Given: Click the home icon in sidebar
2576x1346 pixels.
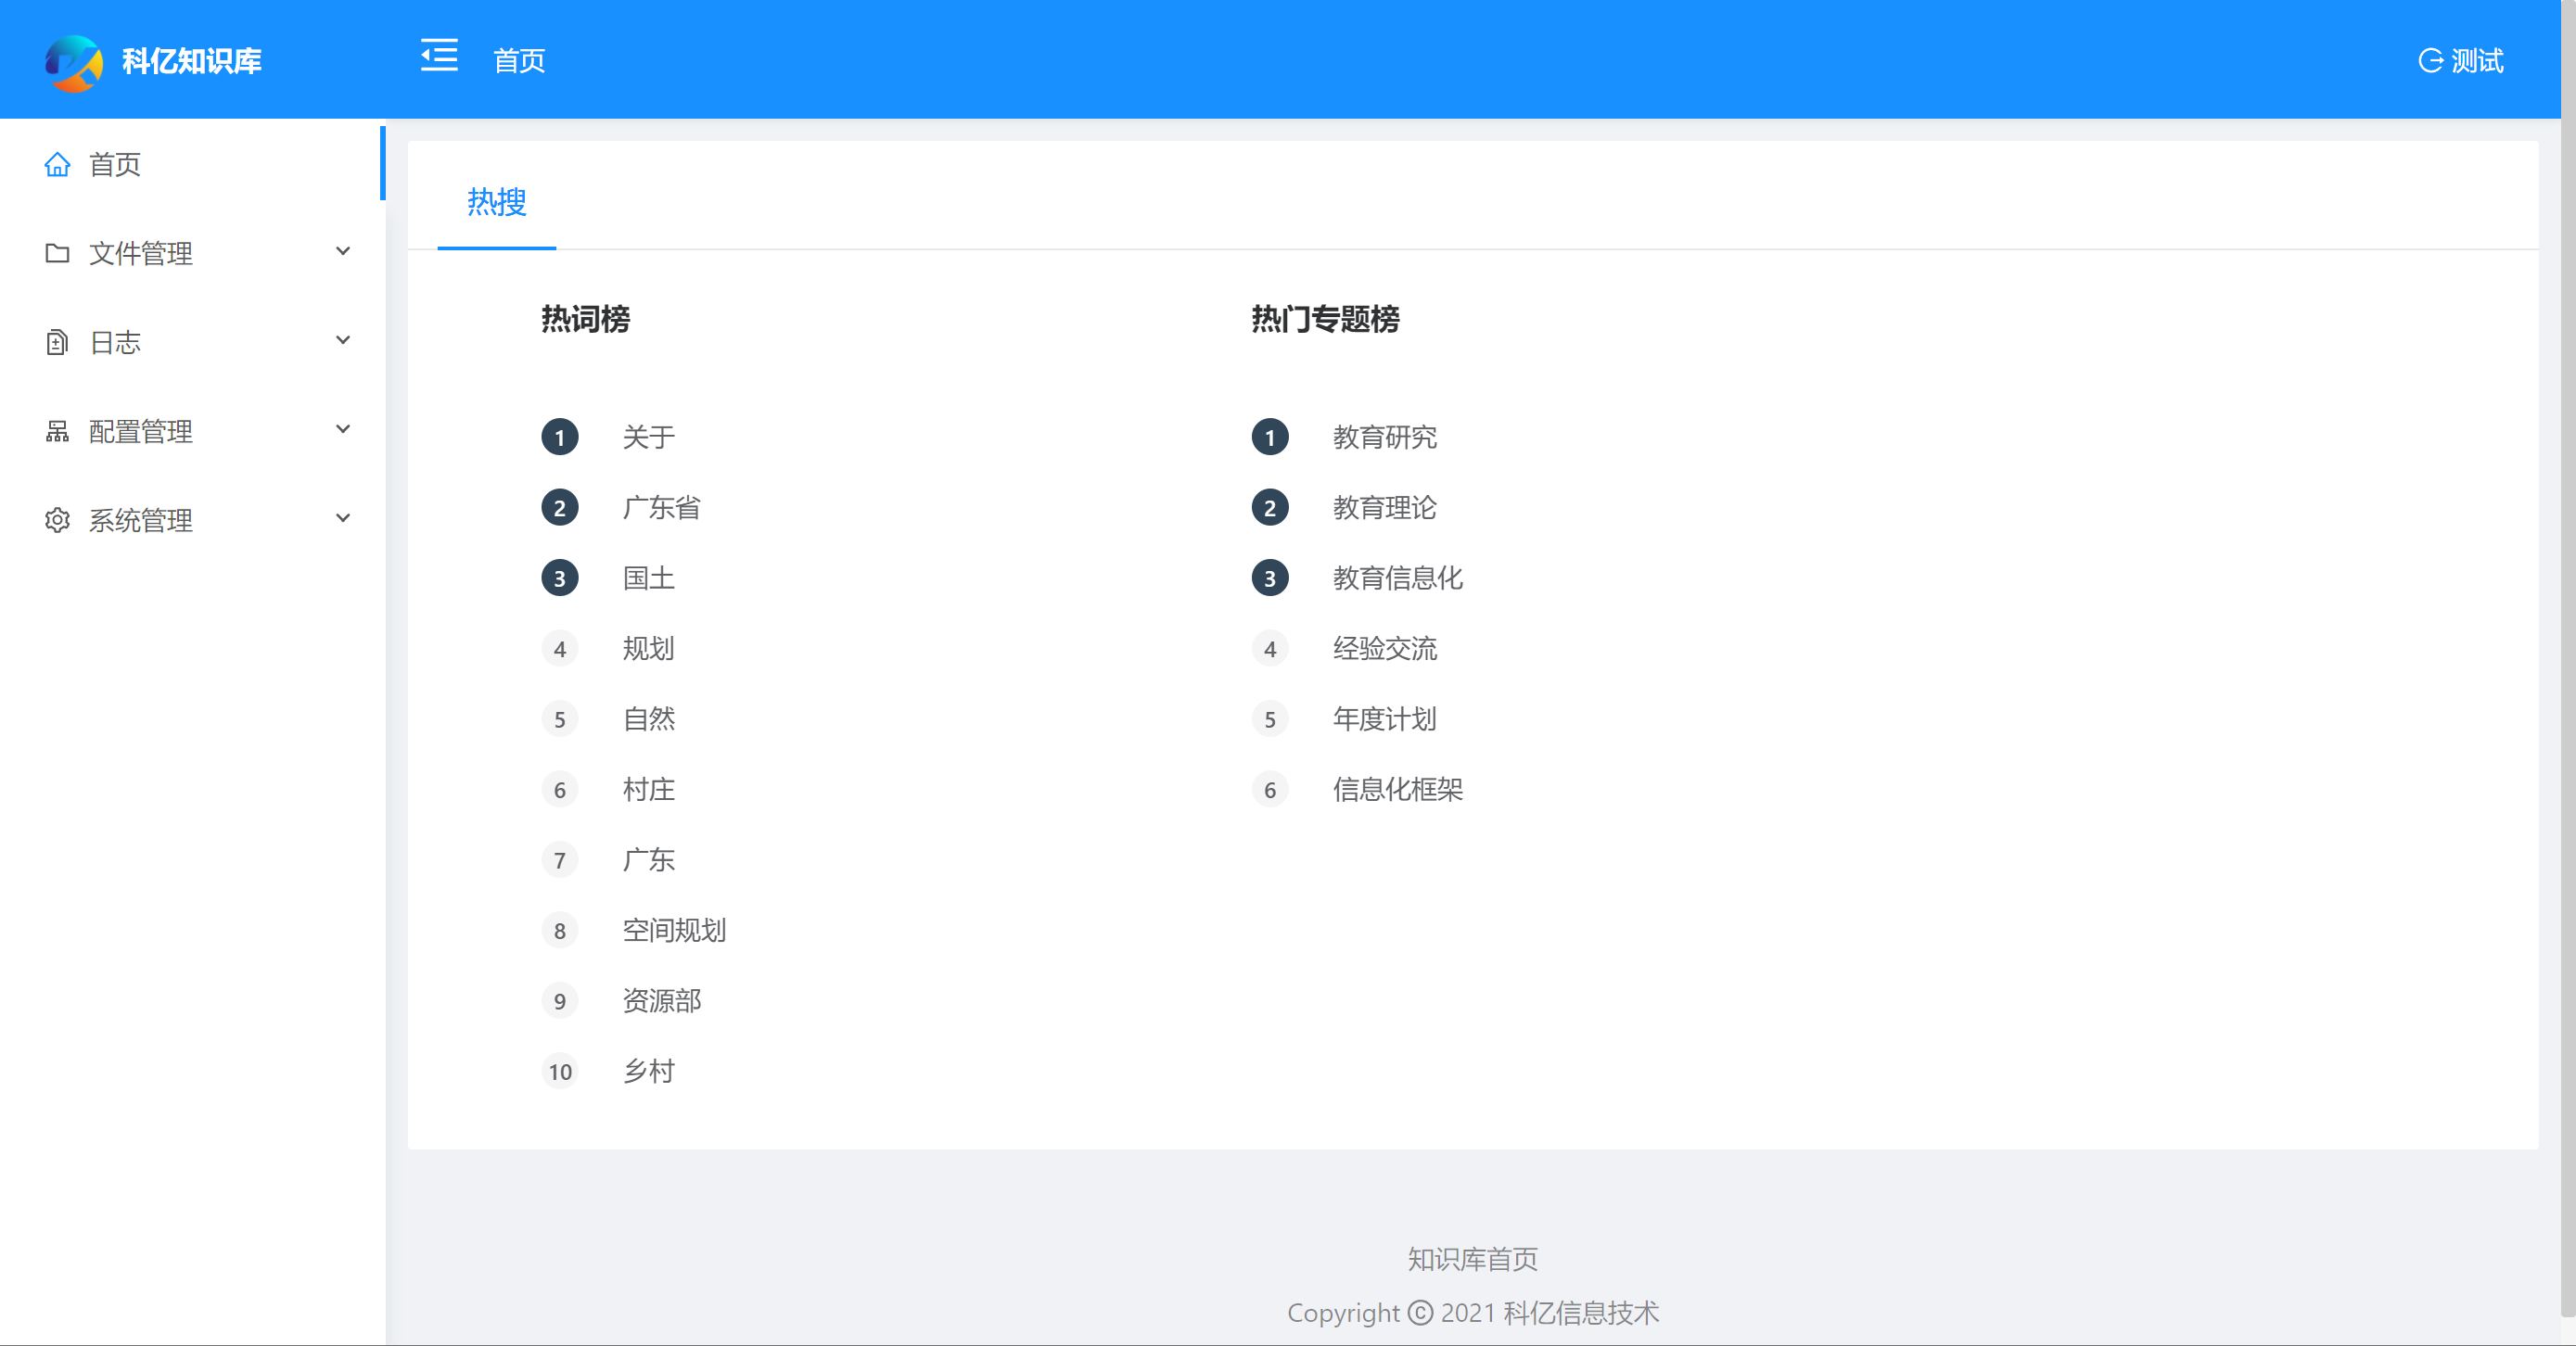Looking at the screenshot, I should [x=57, y=164].
